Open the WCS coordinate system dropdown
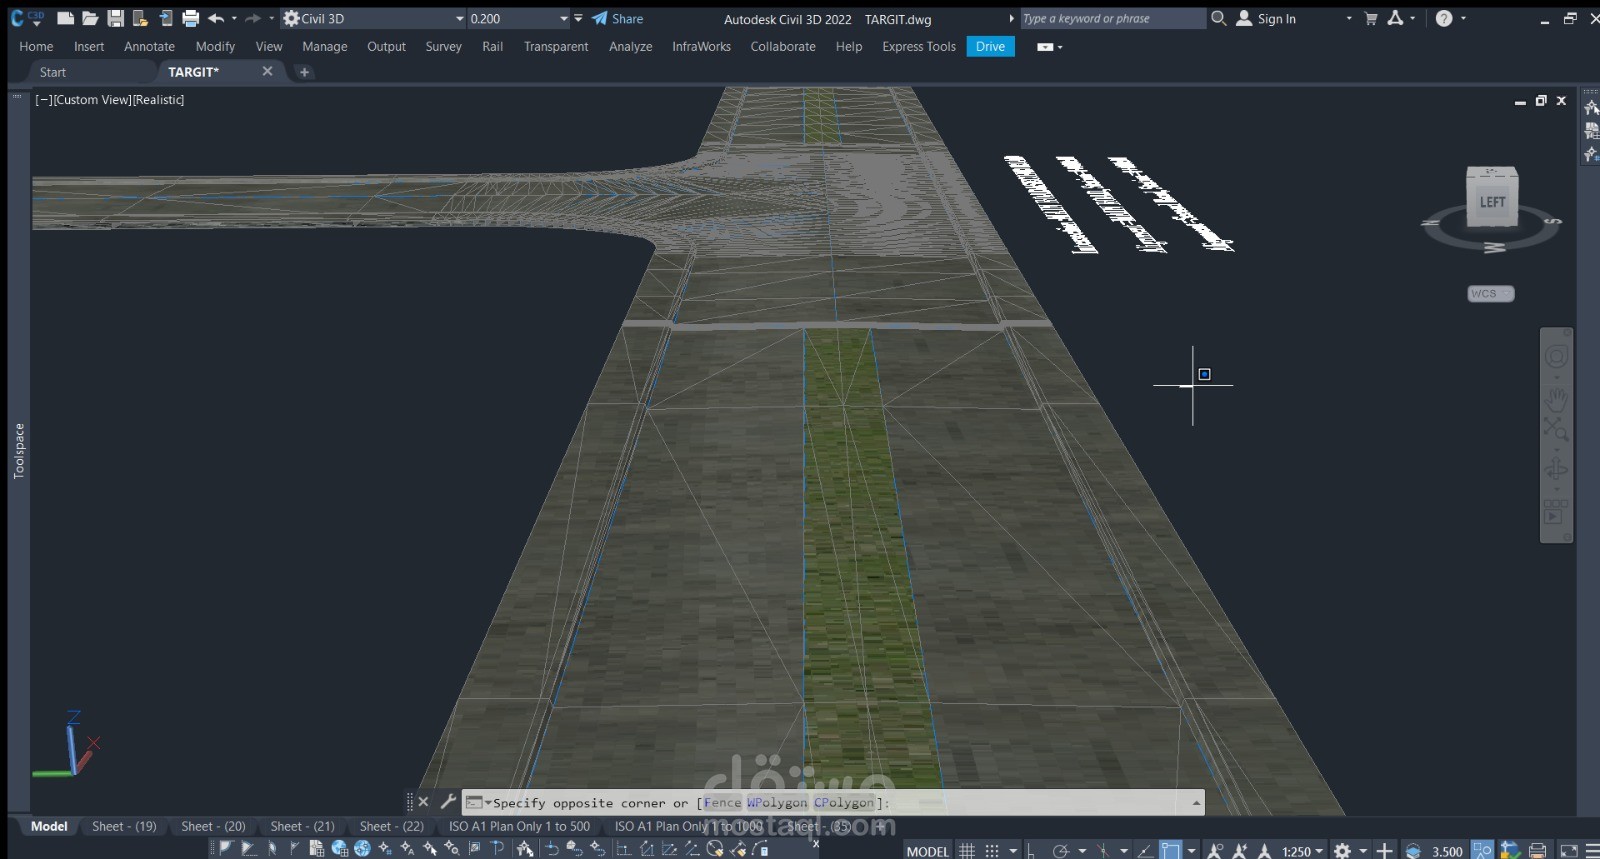The image size is (1600, 859). coord(1490,293)
